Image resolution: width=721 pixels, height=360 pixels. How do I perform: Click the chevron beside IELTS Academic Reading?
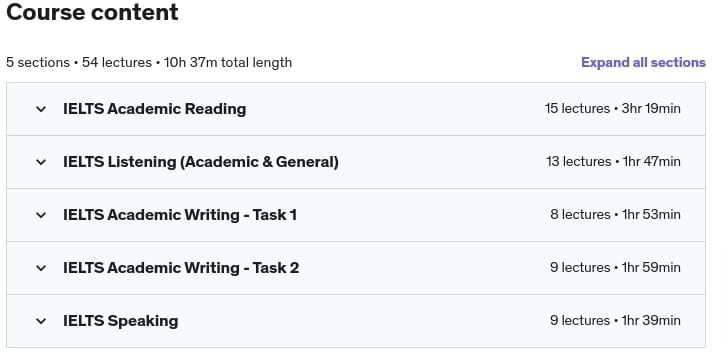point(41,109)
